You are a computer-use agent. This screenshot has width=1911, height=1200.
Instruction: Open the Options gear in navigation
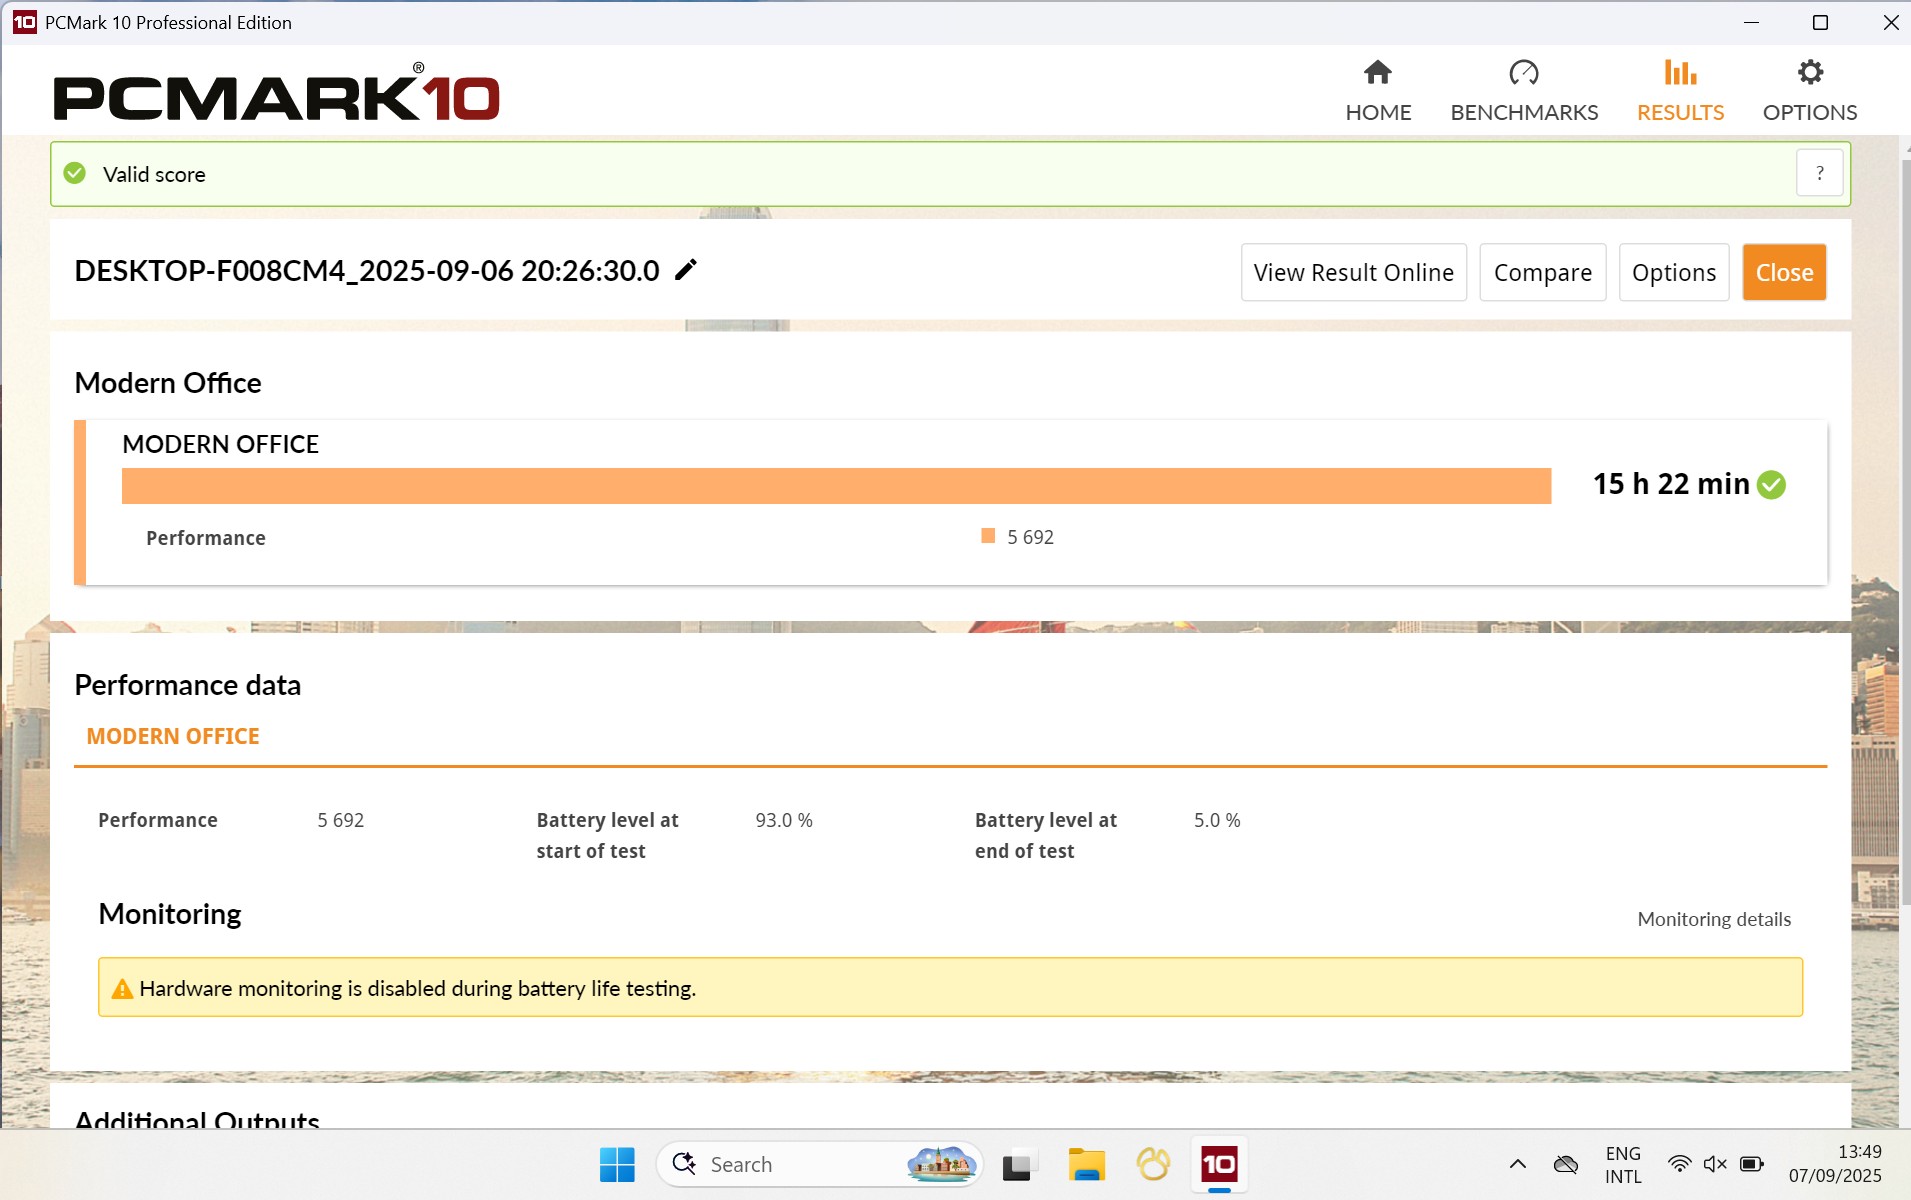click(x=1809, y=73)
